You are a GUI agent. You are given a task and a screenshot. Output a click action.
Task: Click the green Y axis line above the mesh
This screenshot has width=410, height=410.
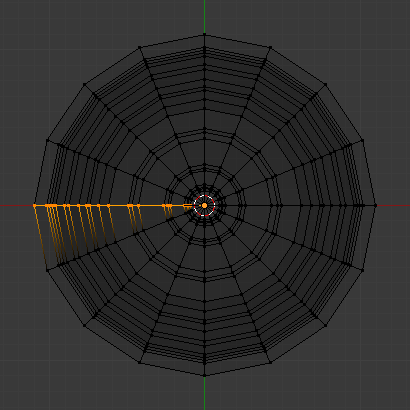204,17
